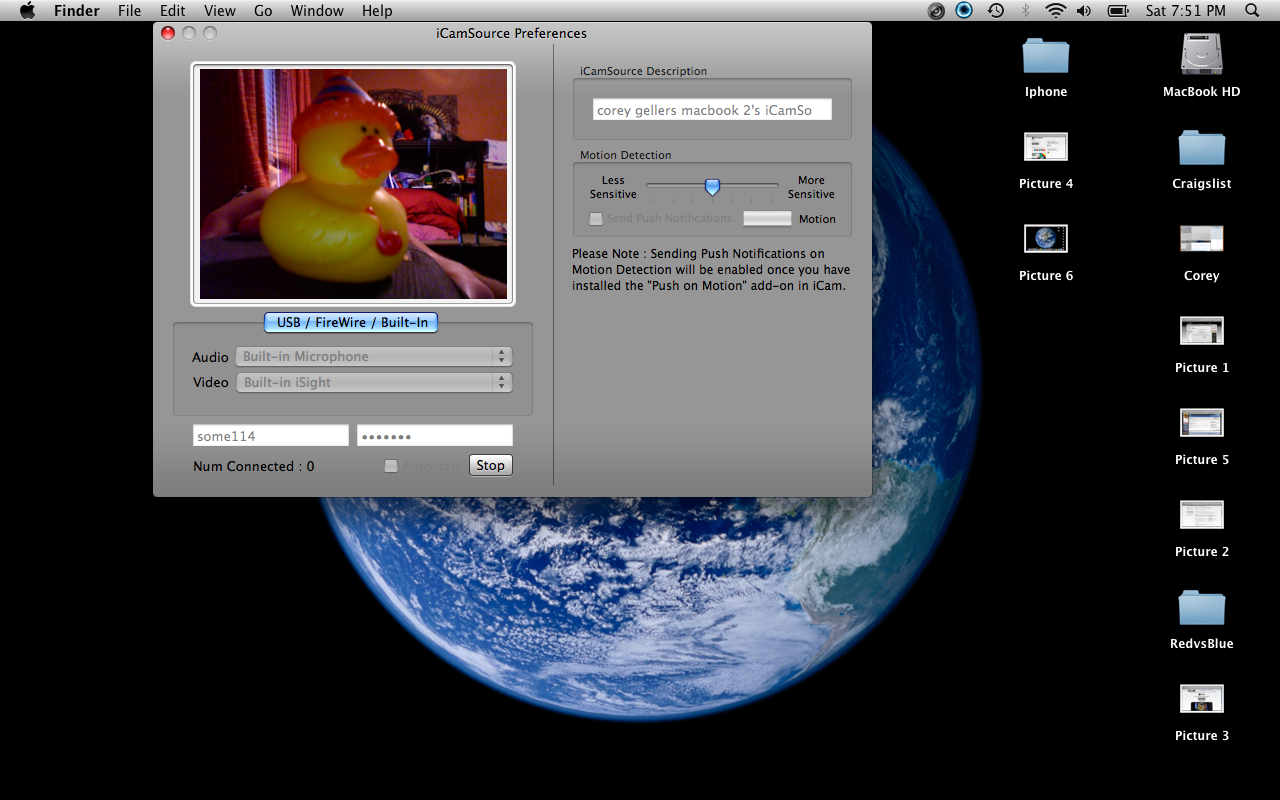Click the More Sensitive label
1280x800 pixels.
tap(811, 187)
